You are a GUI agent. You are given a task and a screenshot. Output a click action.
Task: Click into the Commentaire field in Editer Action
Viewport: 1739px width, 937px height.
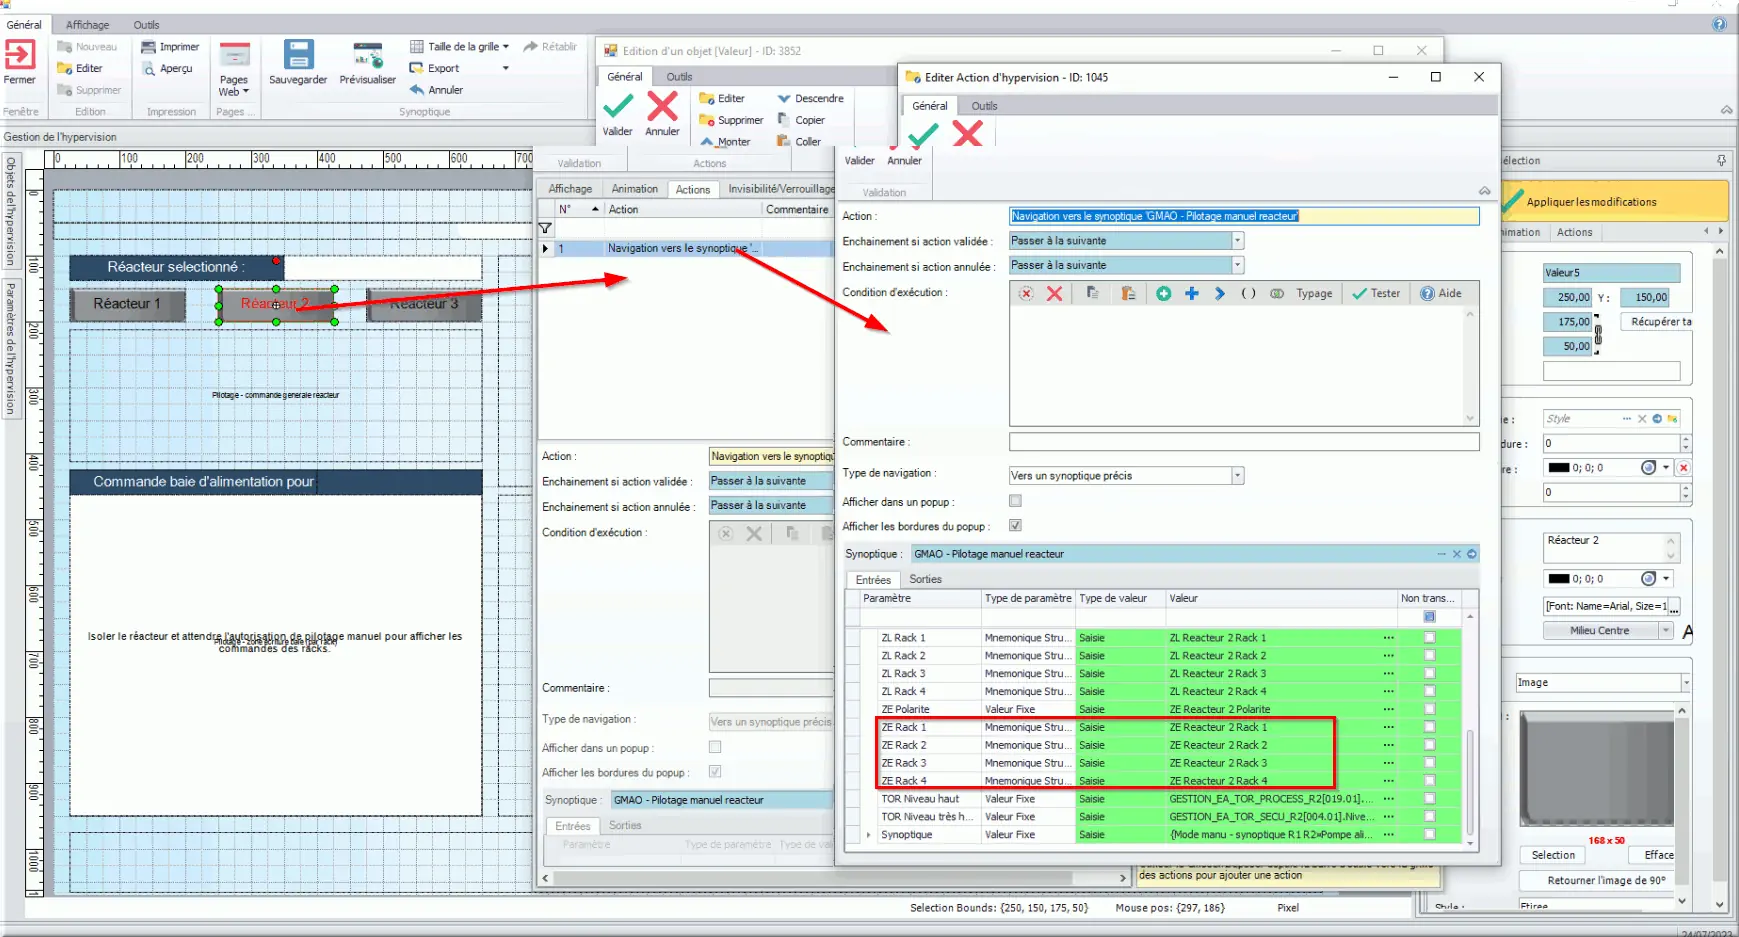[x=1243, y=442]
